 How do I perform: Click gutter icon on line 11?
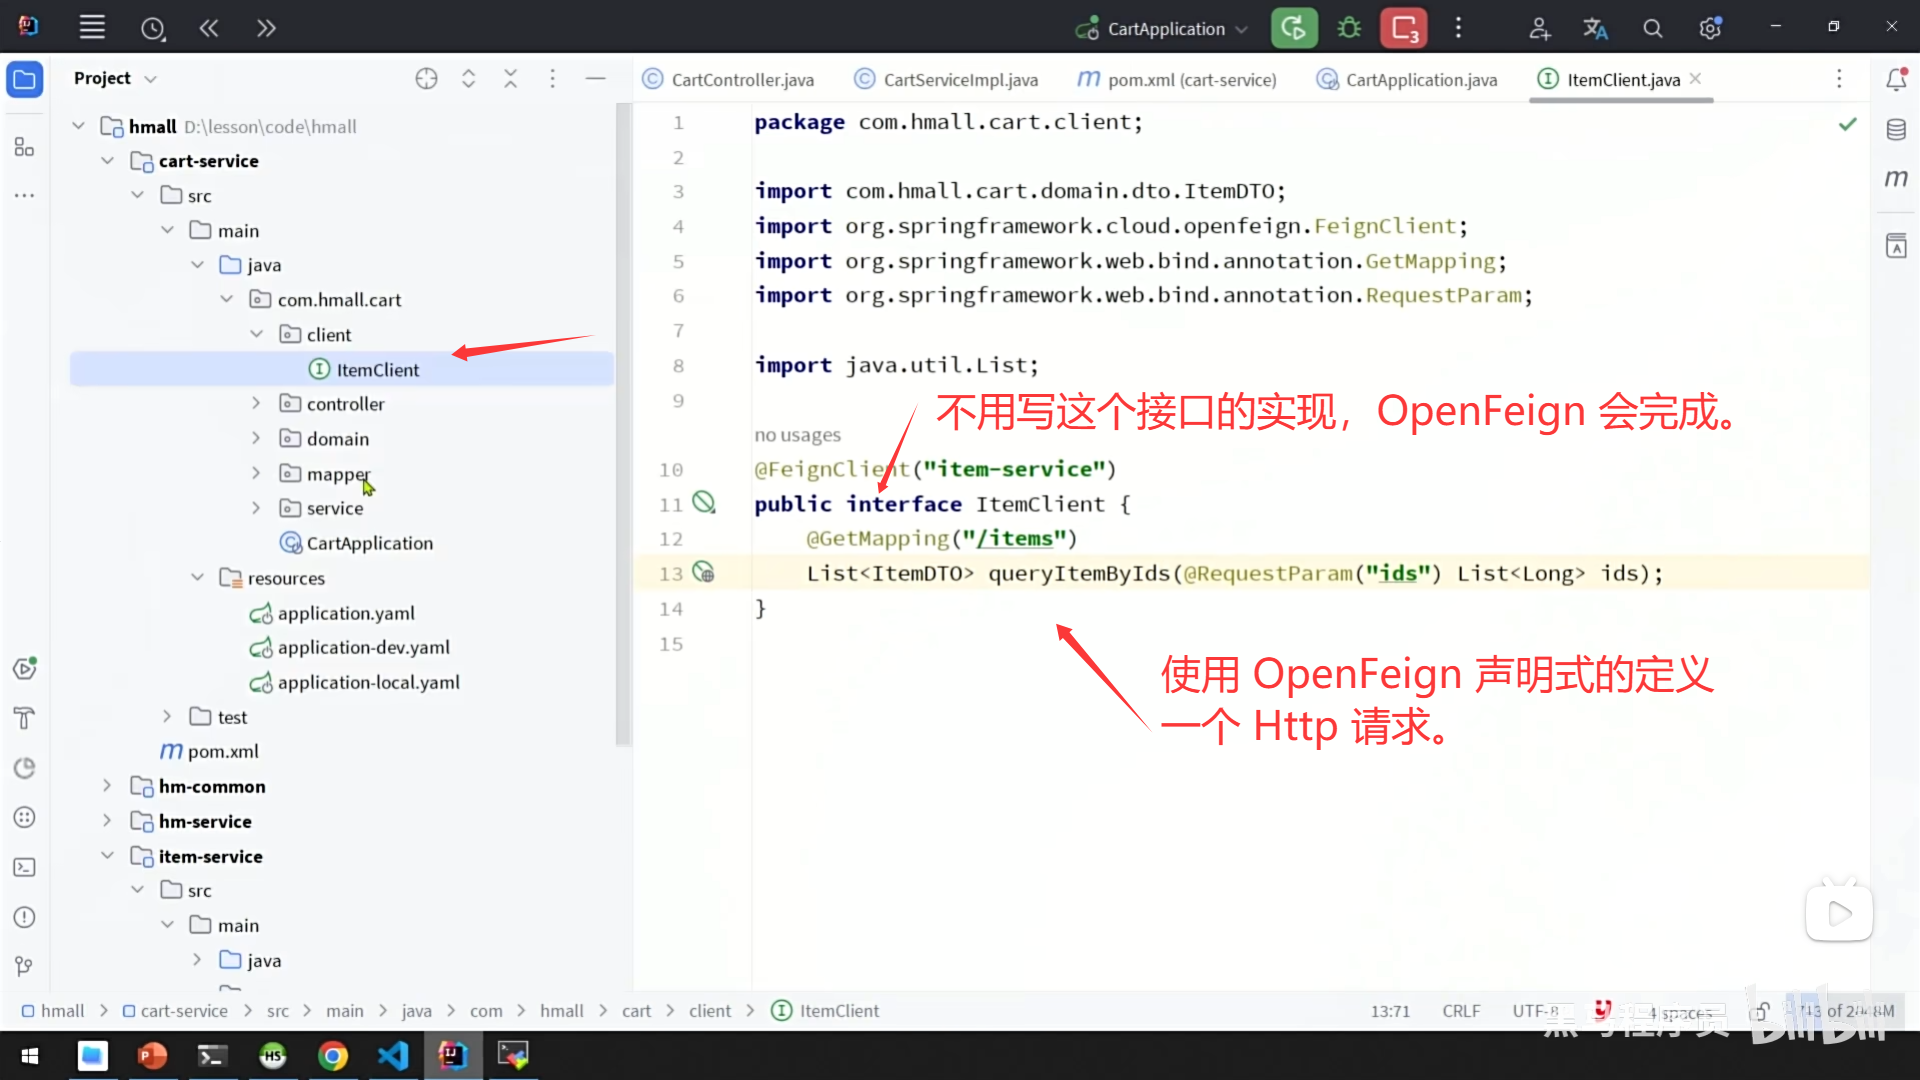(704, 503)
